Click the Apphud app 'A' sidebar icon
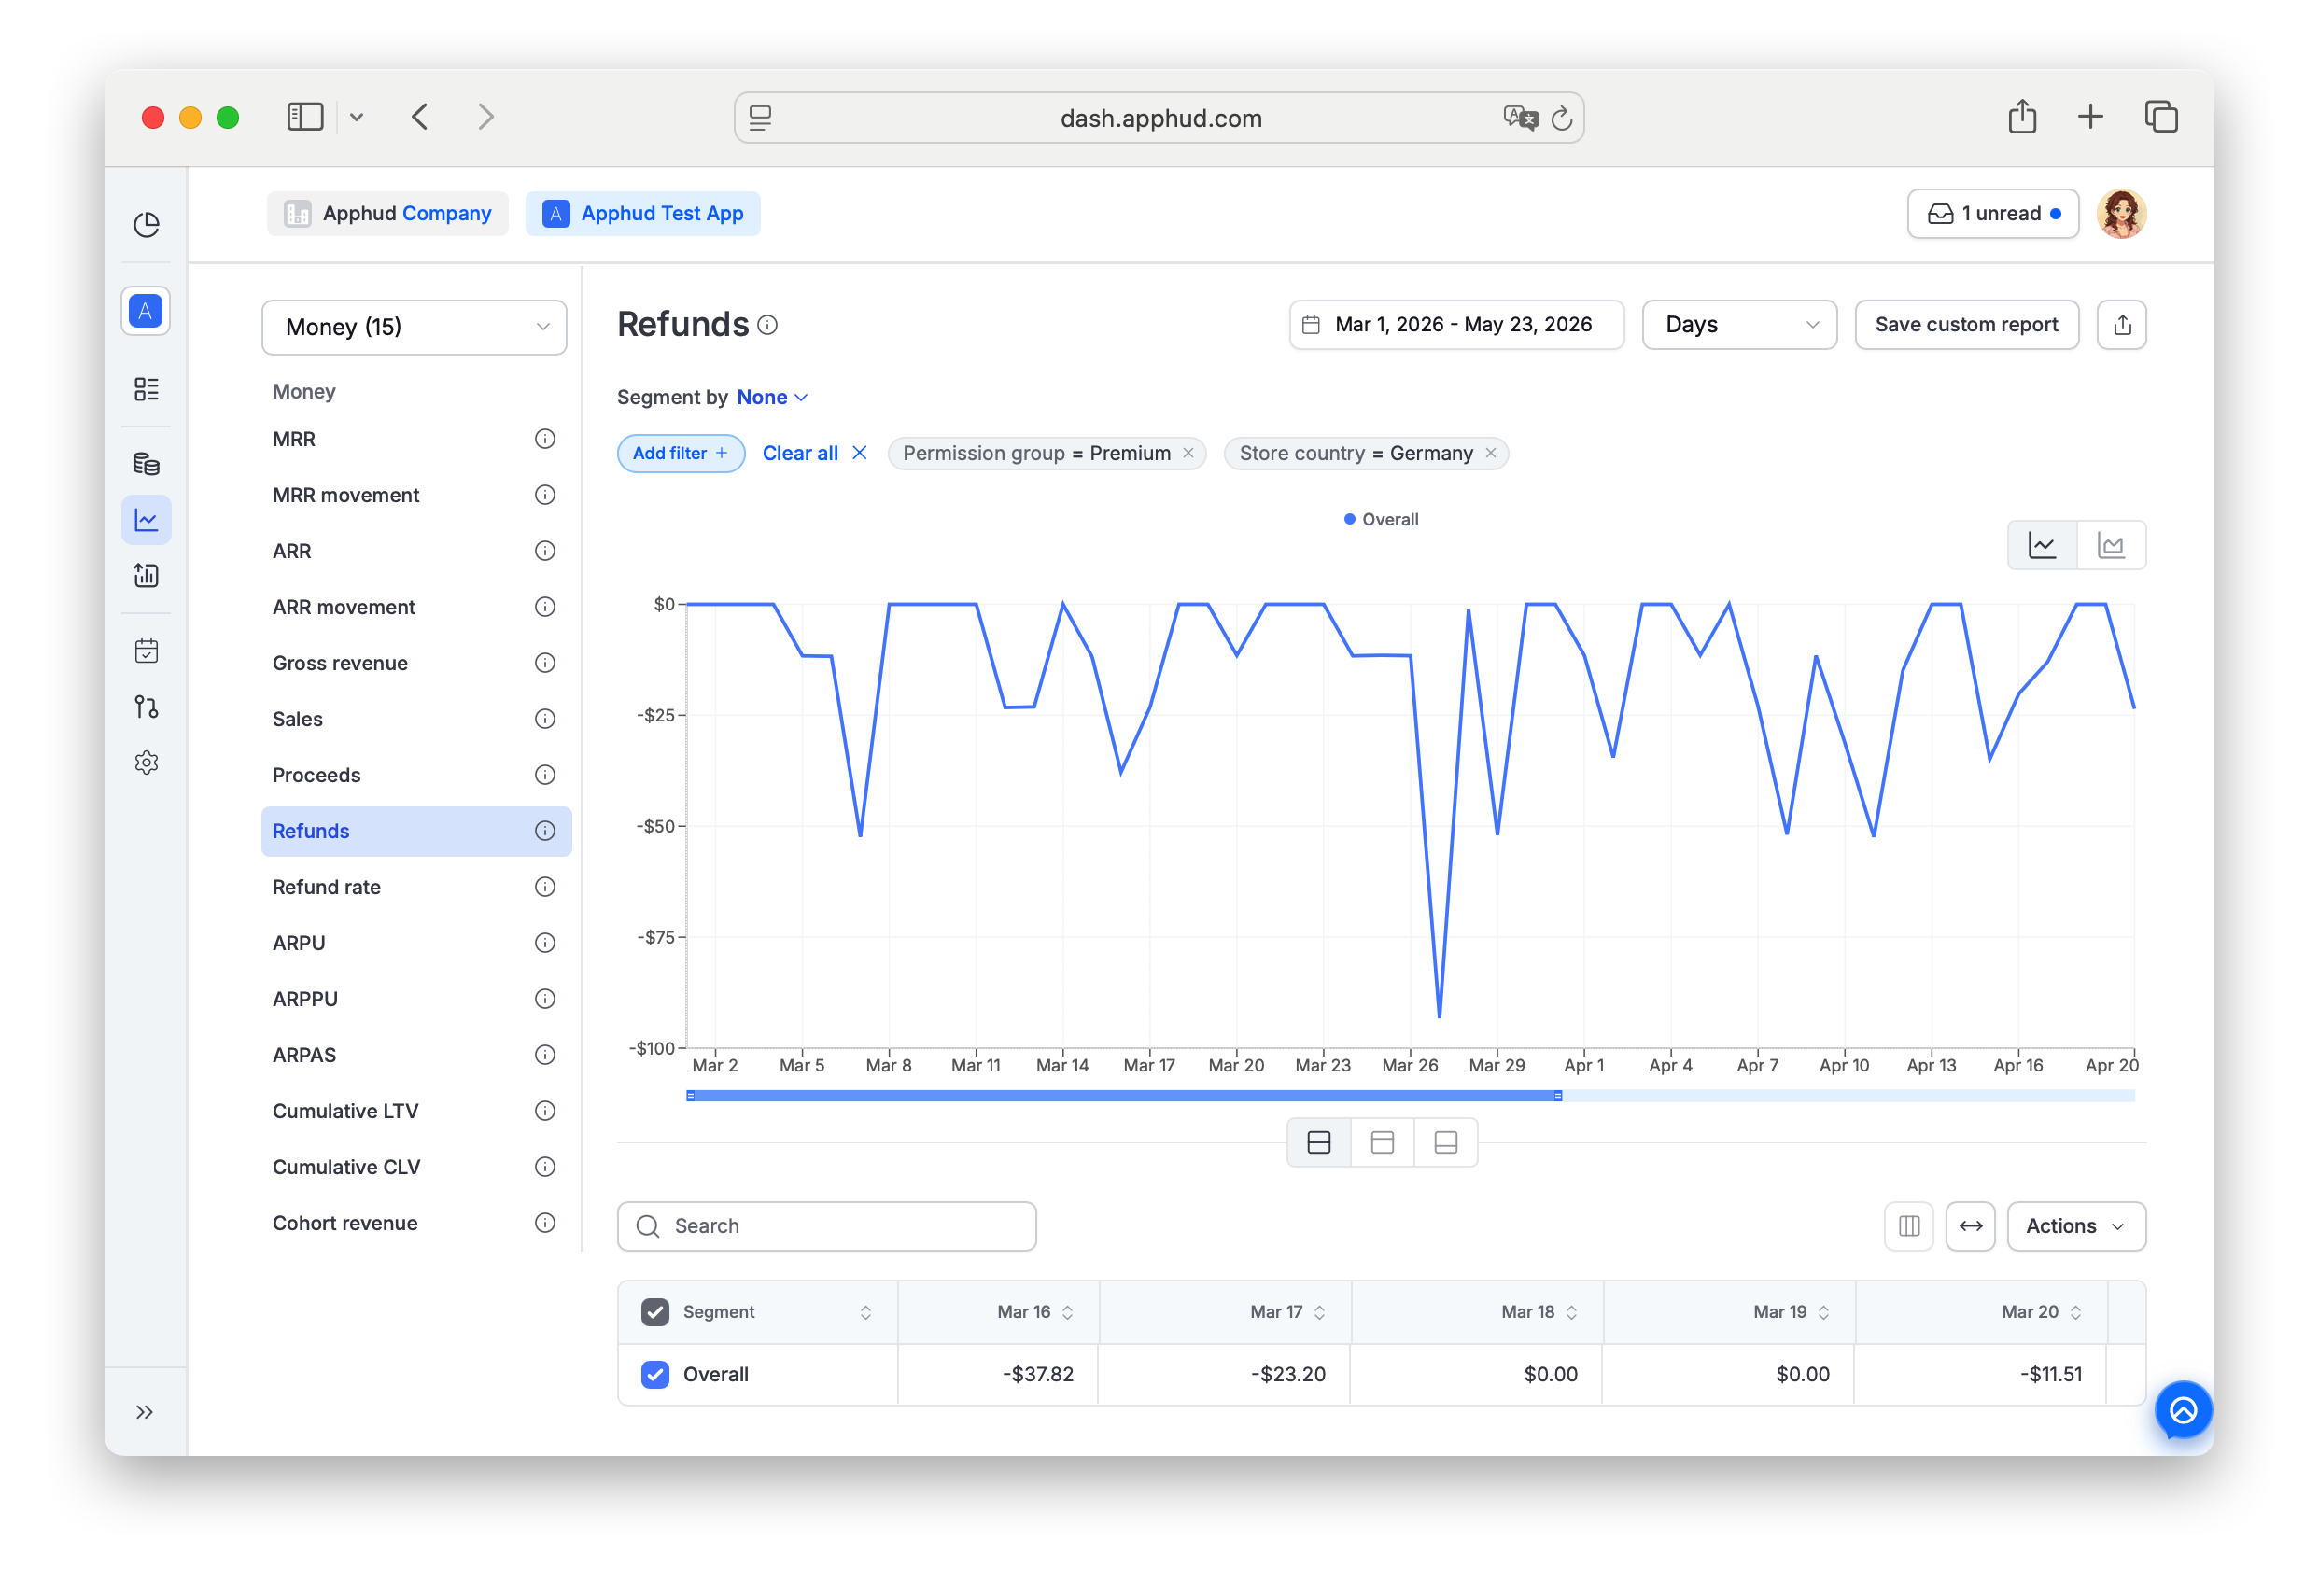This screenshot has height=1596, width=2319. 146,311
